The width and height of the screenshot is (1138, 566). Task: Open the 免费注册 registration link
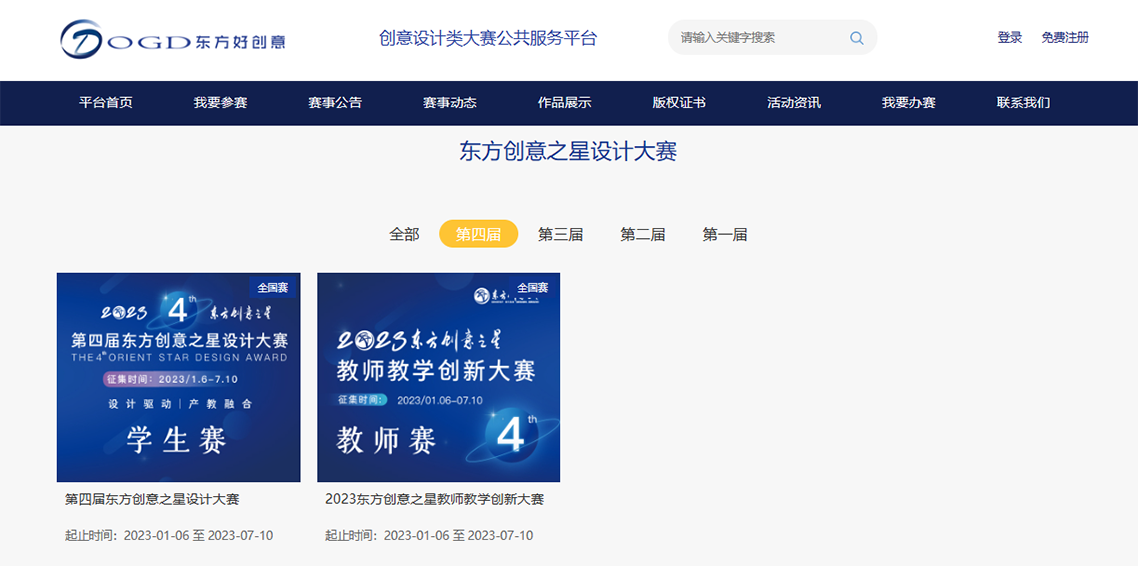pyautogui.click(x=1064, y=38)
